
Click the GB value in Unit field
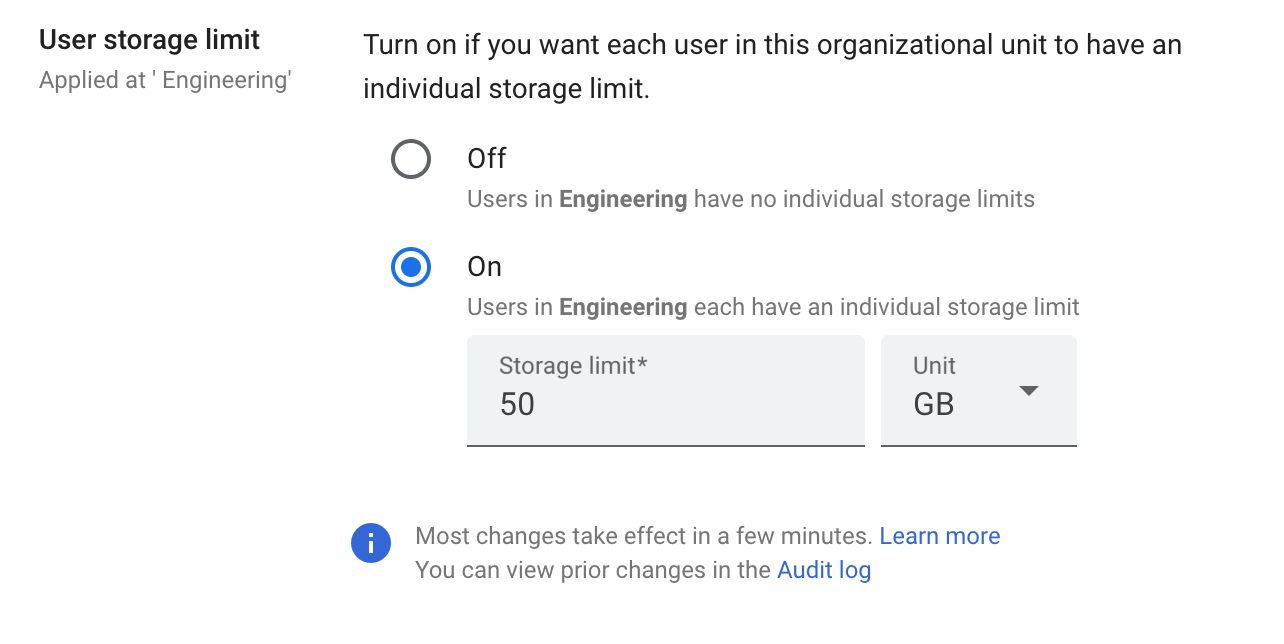tap(934, 404)
